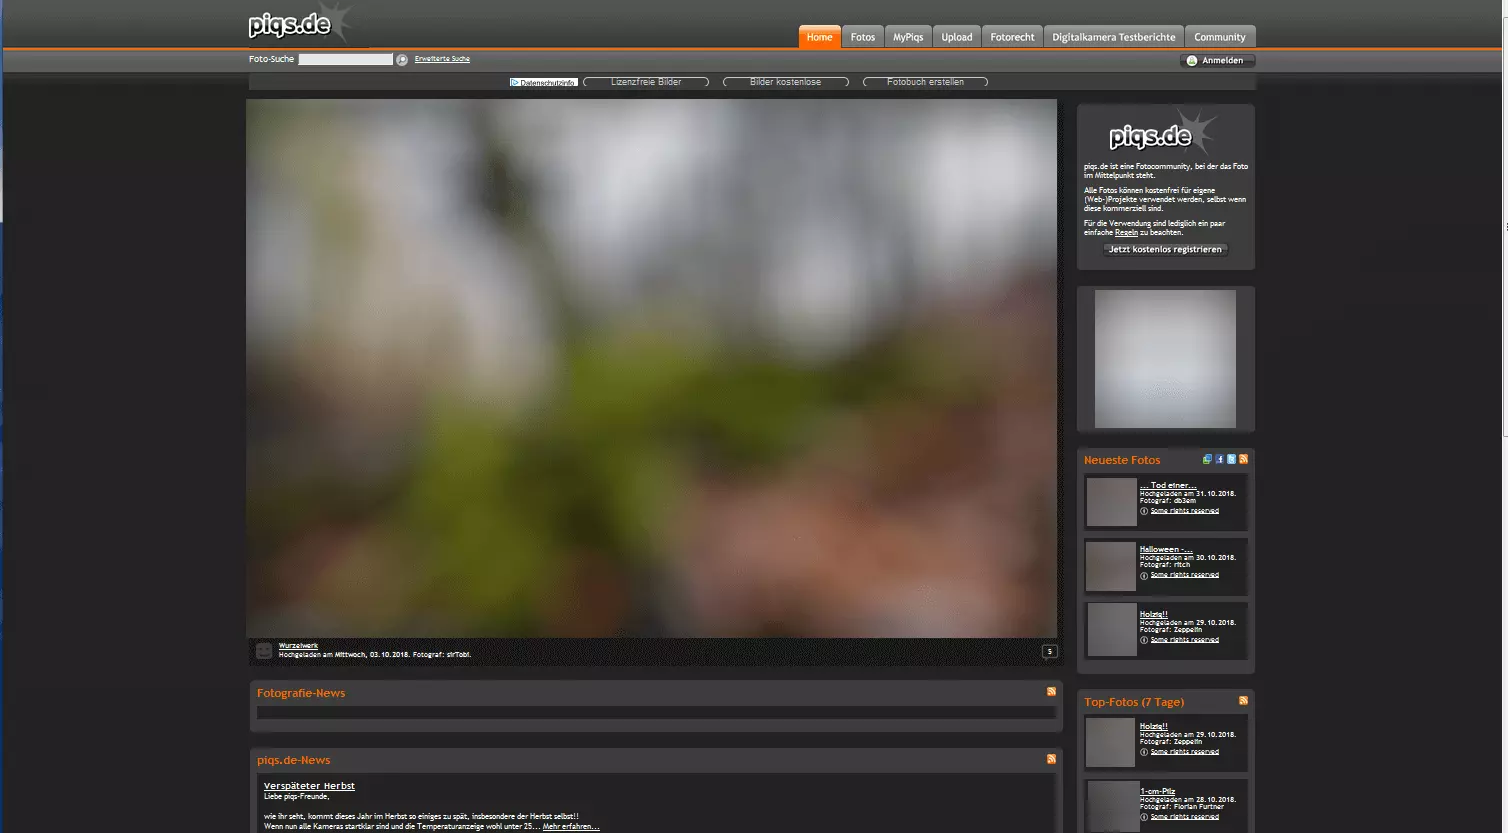
Task: Focus the Foto-Suche text field
Action: (x=346, y=60)
